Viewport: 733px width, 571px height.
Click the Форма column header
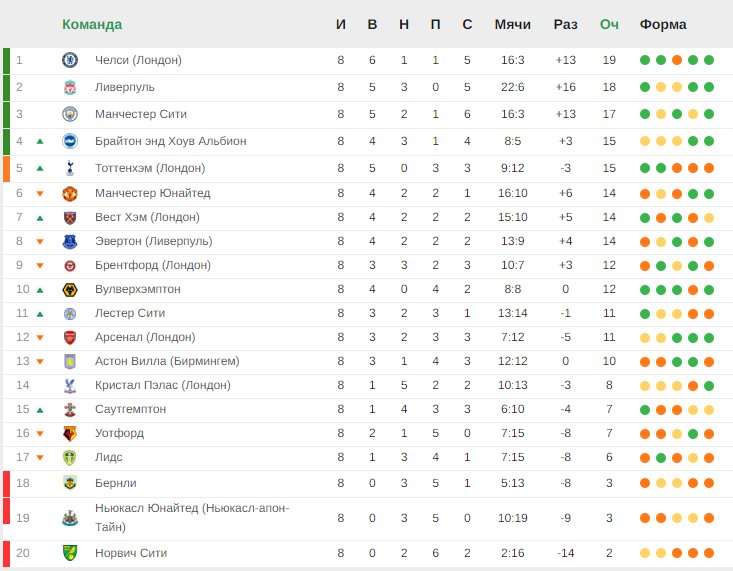coord(663,24)
